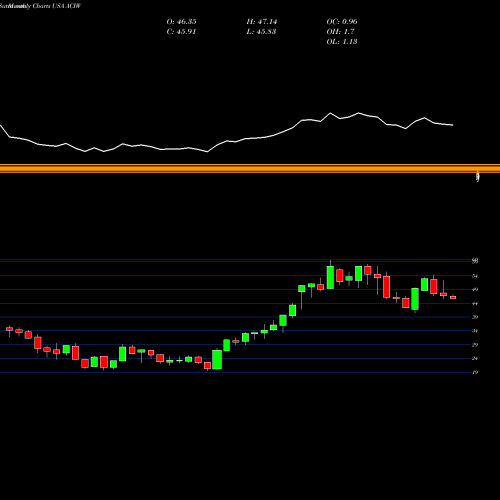
Task: Click the OL: 1.13 reading
Action: coord(342,42)
